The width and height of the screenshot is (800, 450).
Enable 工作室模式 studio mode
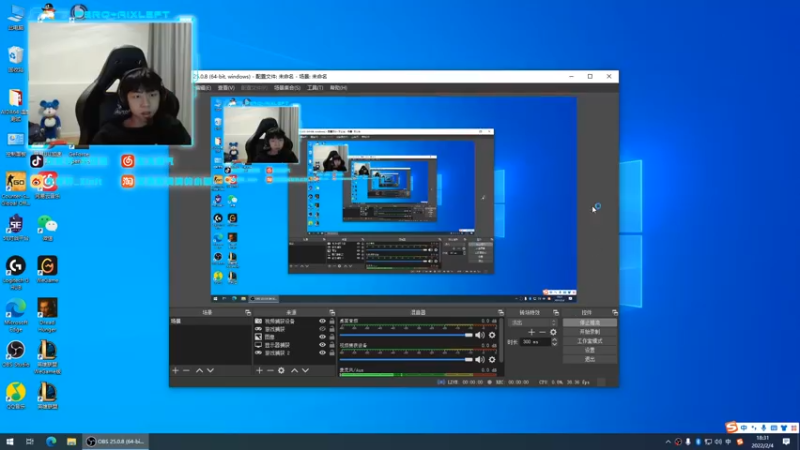coord(590,341)
